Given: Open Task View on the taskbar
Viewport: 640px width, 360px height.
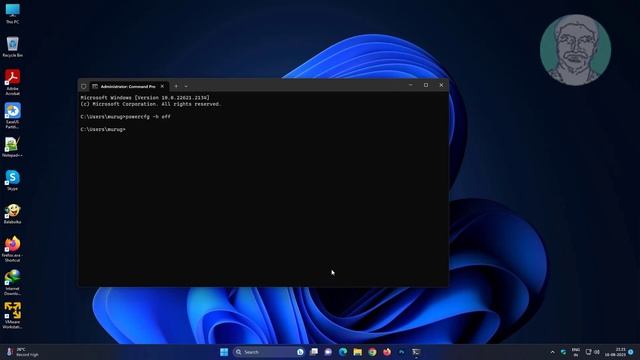Looking at the screenshot, I should (x=313, y=352).
